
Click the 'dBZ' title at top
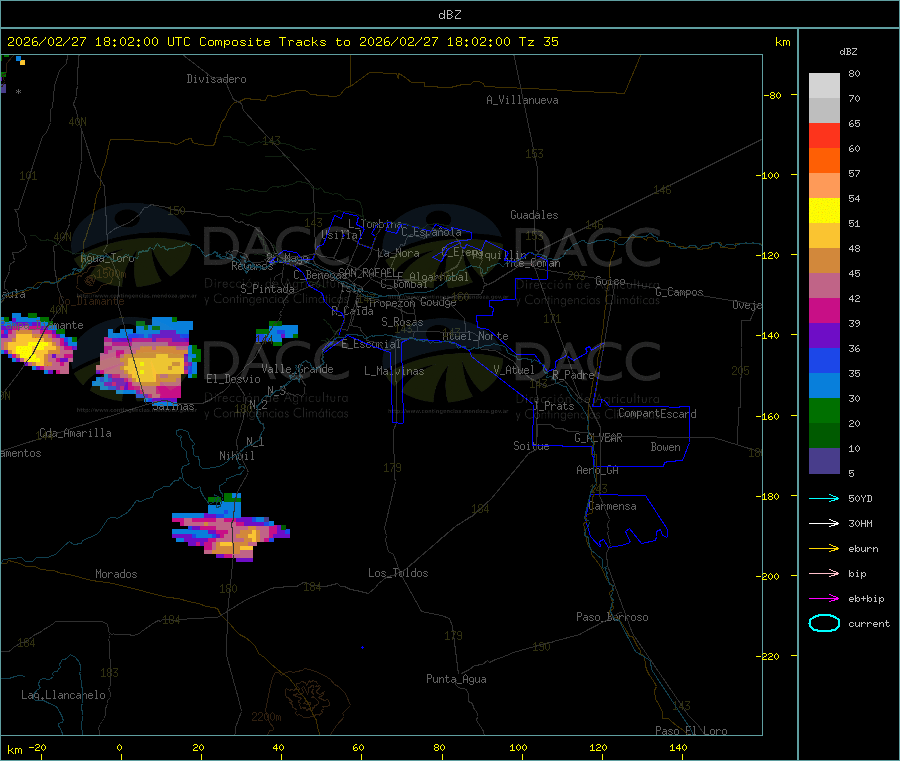(x=449, y=14)
